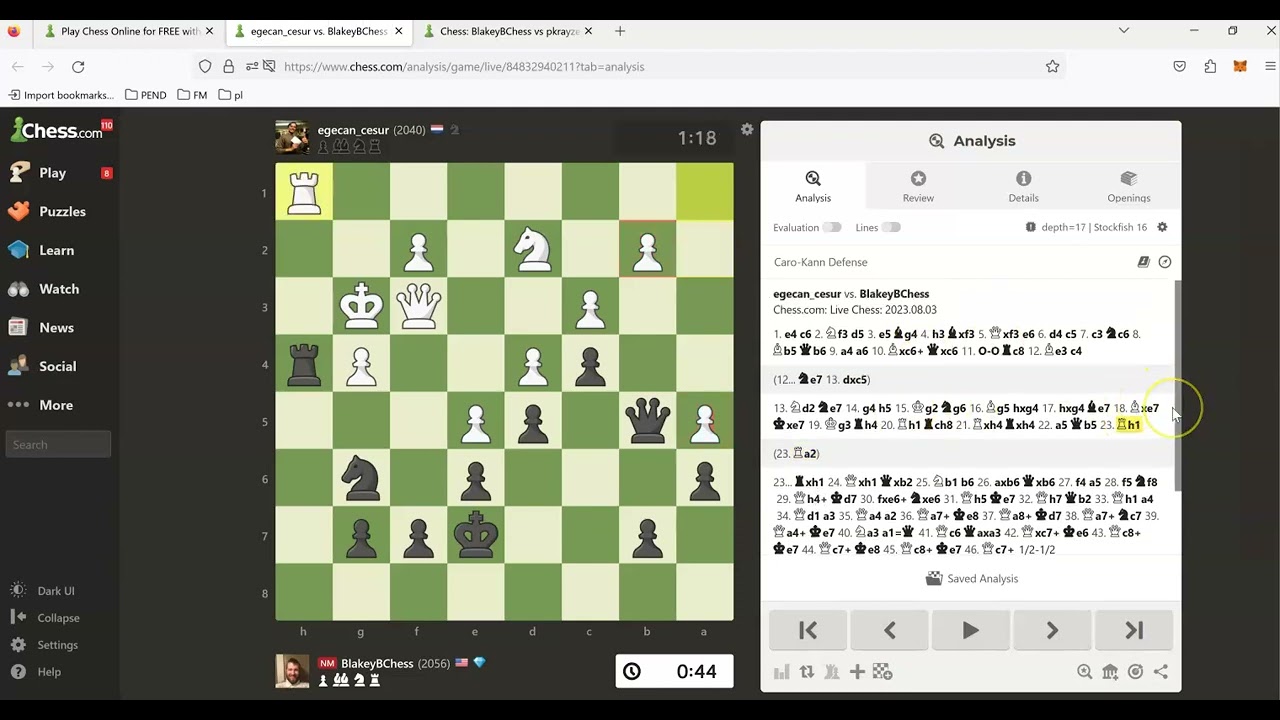Viewport: 1280px width, 720px height.
Task: Click BlakeyBChess username below board
Action: pyautogui.click(x=377, y=664)
